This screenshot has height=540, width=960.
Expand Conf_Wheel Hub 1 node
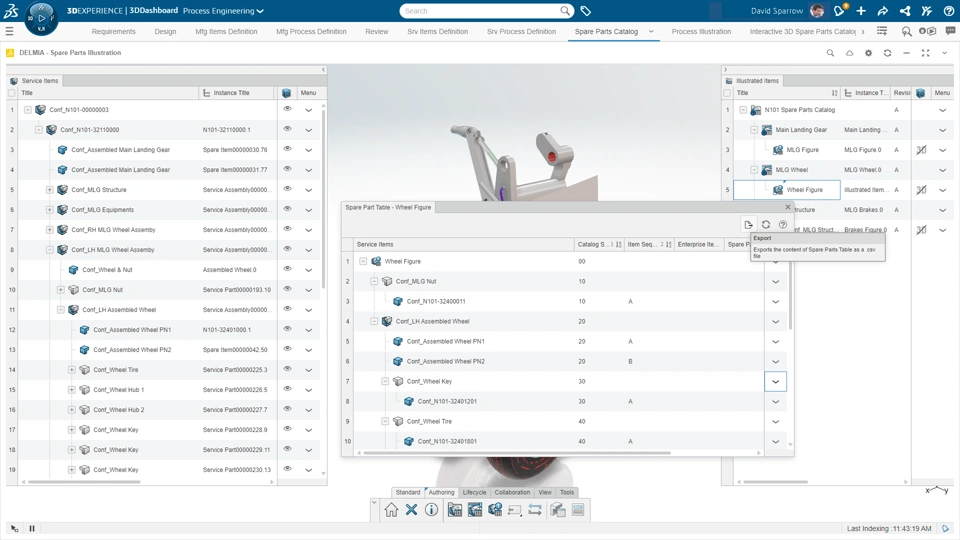tap(72, 389)
